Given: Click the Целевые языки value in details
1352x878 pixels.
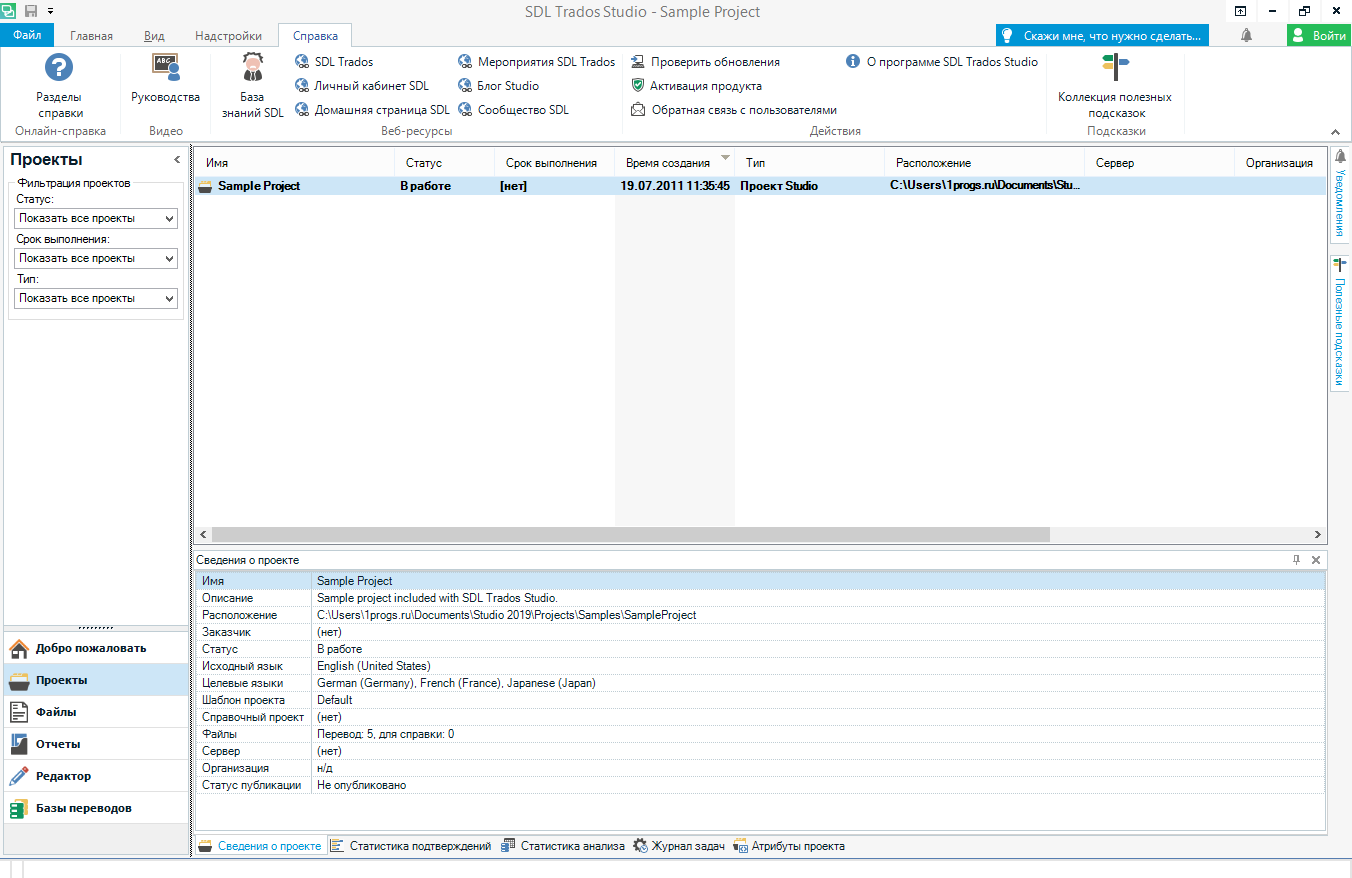Looking at the screenshot, I should pyautogui.click(x=456, y=683).
